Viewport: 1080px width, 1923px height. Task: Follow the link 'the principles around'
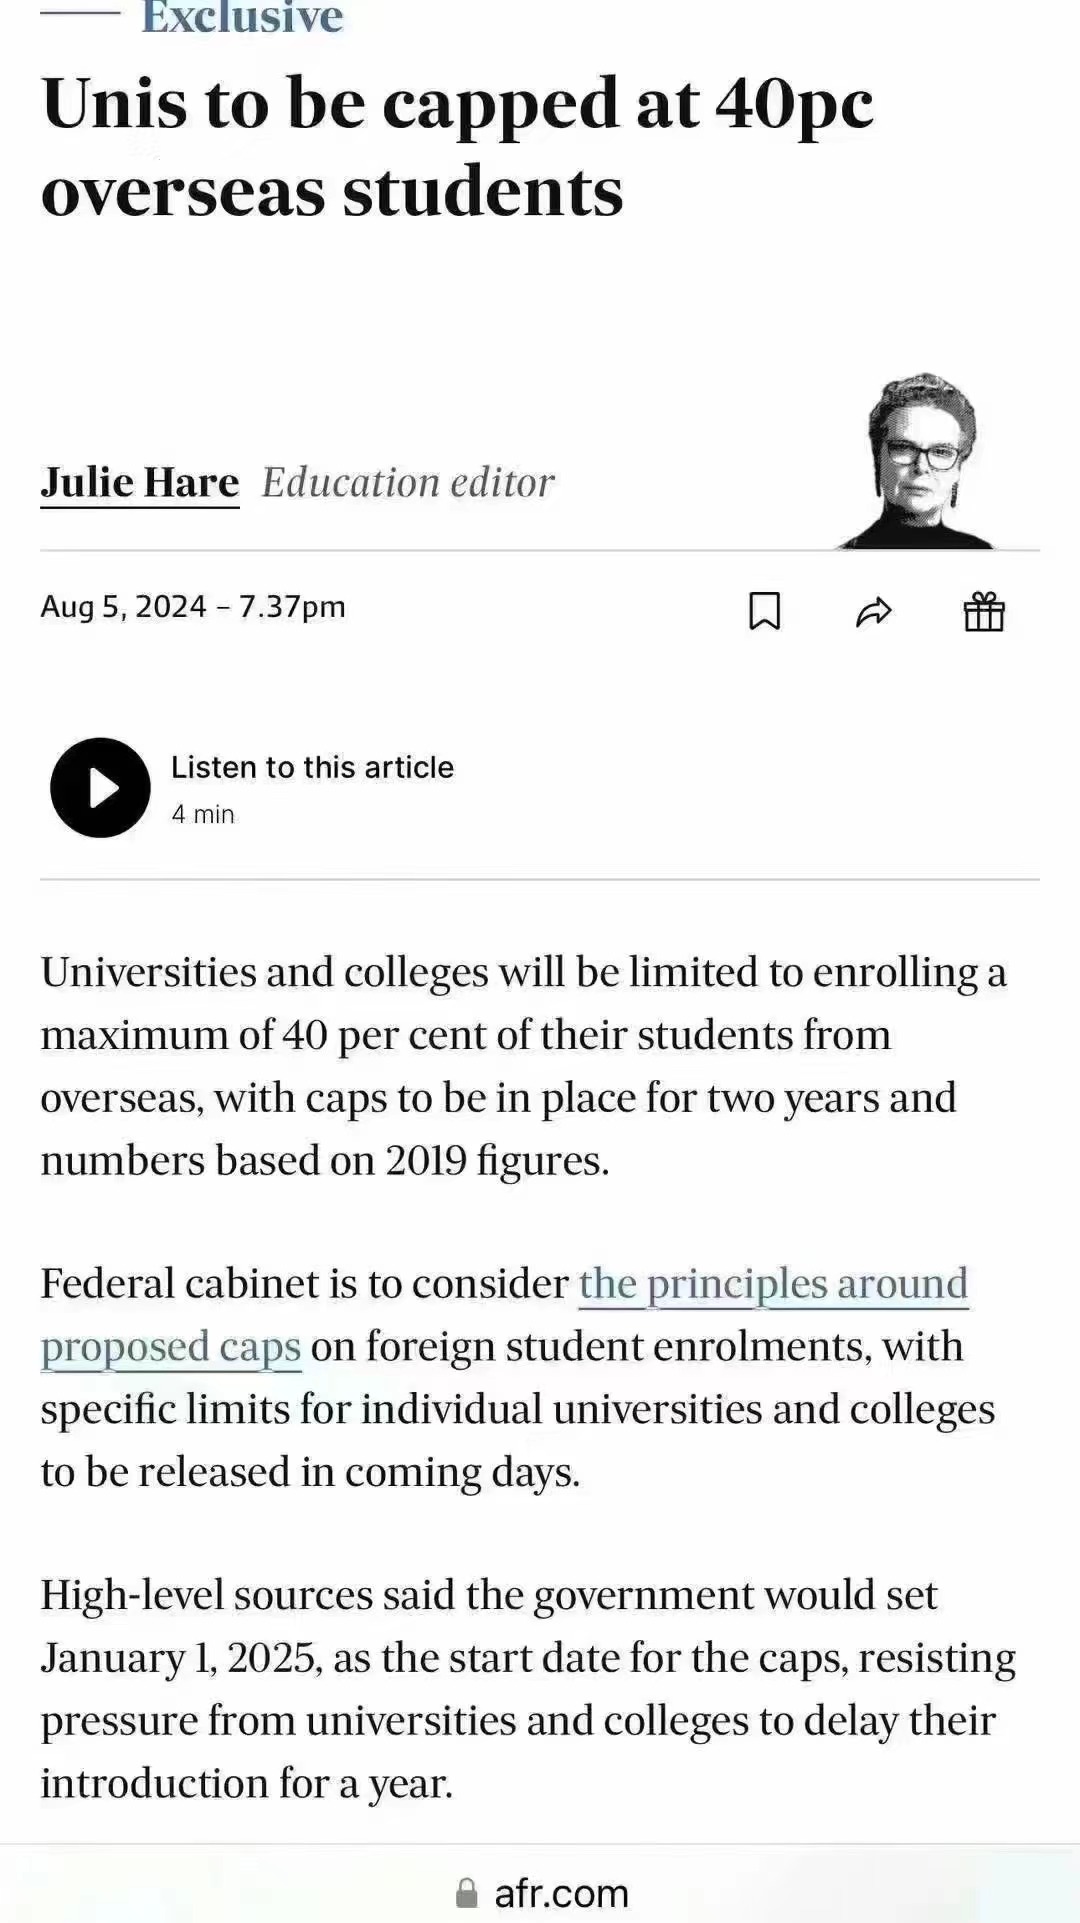(x=773, y=1284)
